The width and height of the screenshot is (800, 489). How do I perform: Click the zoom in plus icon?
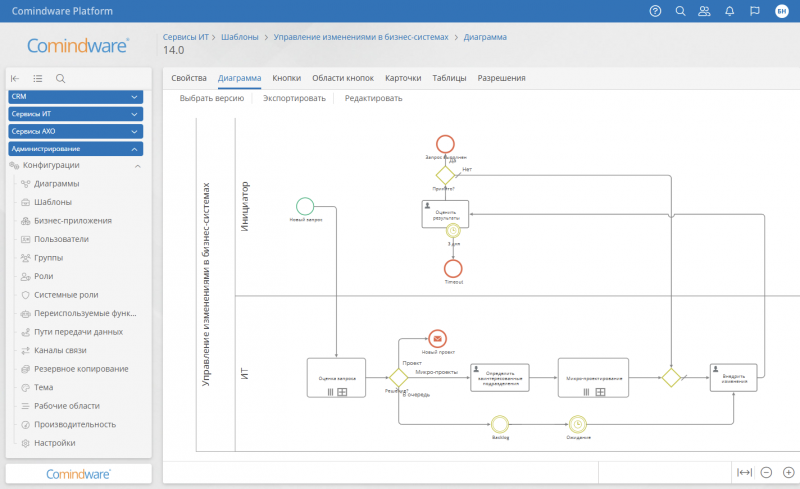tap(789, 472)
